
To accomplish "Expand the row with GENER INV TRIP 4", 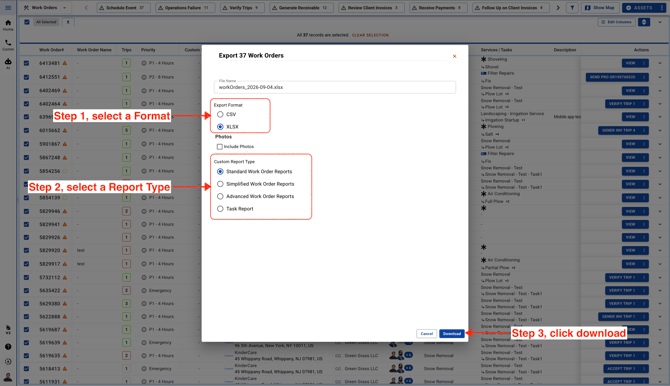I will [x=660, y=130].
